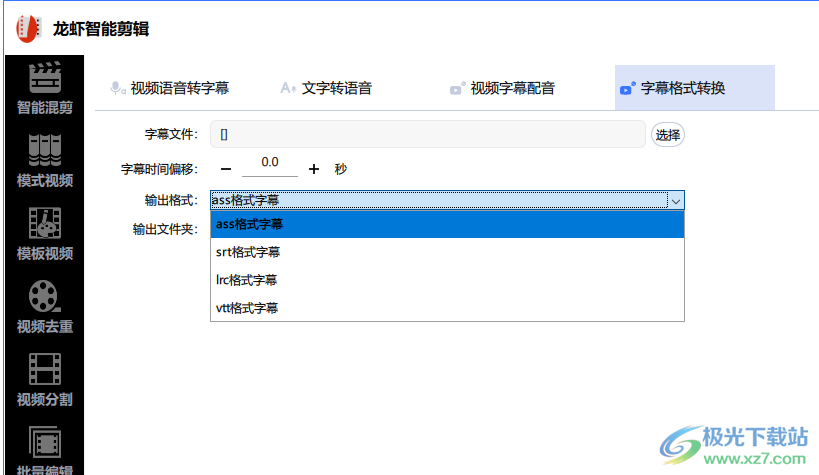Image resolution: width=819 pixels, height=475 pixels.
Task: Click the 0.0 time offset value field
Action: [270, 164]
